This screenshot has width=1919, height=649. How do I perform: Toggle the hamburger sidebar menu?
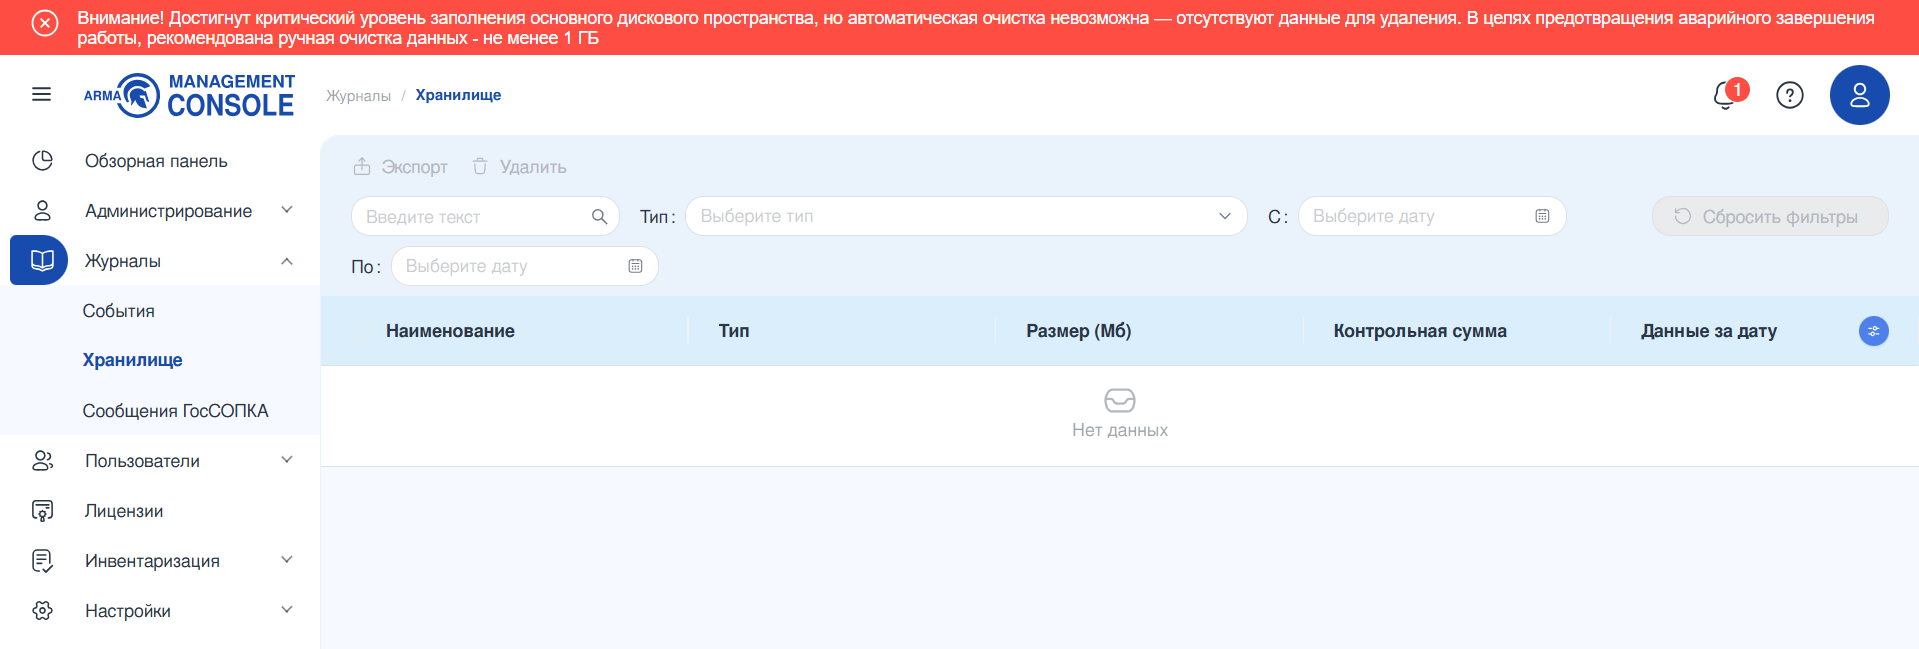[x=41, y=94]
